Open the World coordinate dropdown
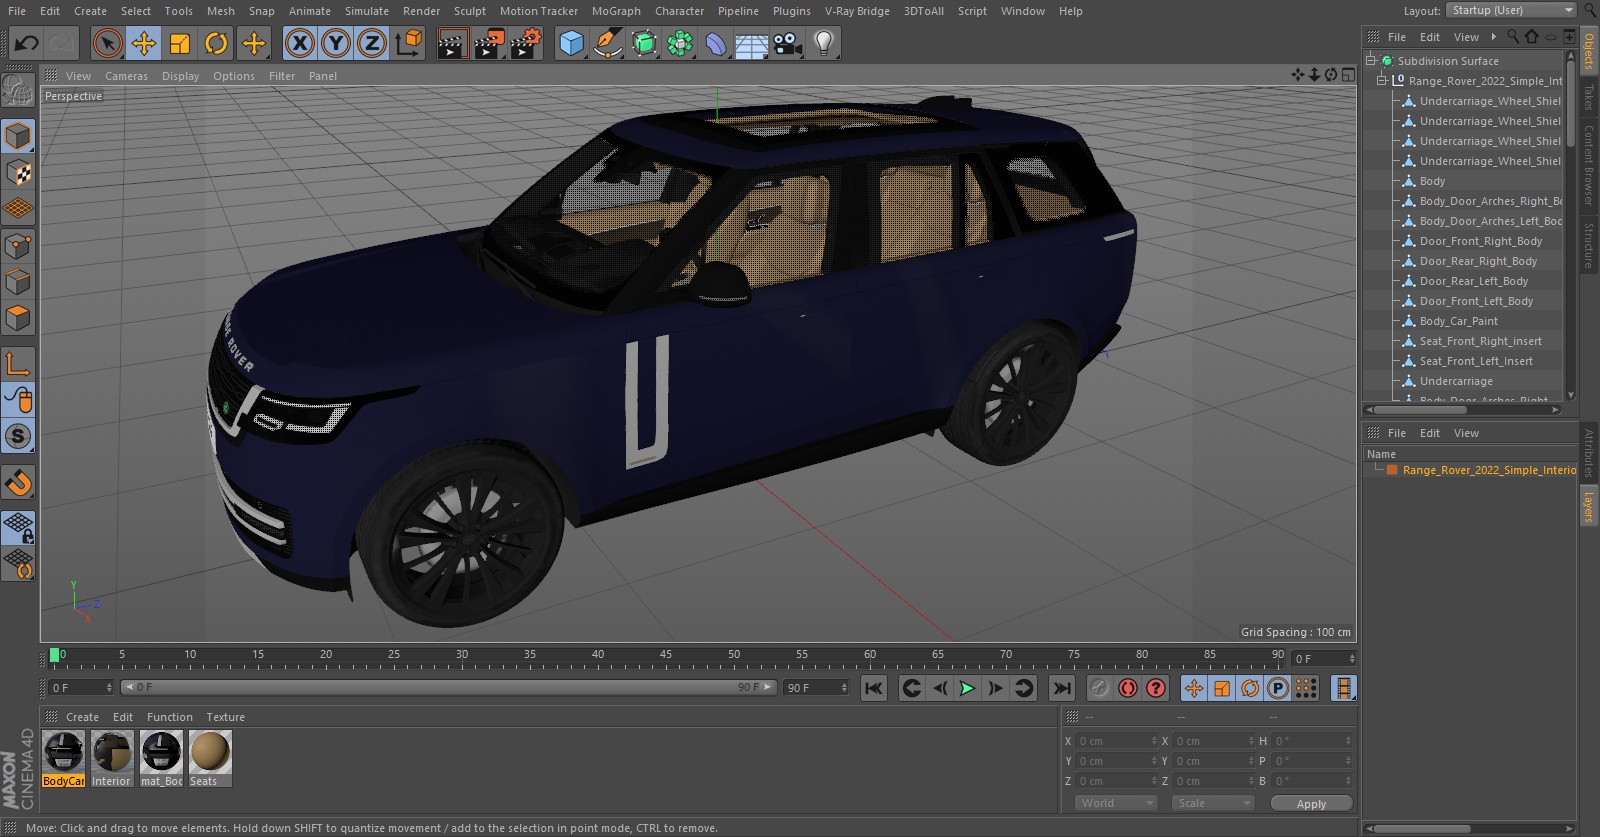Screen dimensions: 1600x837 pos(1116,803)
